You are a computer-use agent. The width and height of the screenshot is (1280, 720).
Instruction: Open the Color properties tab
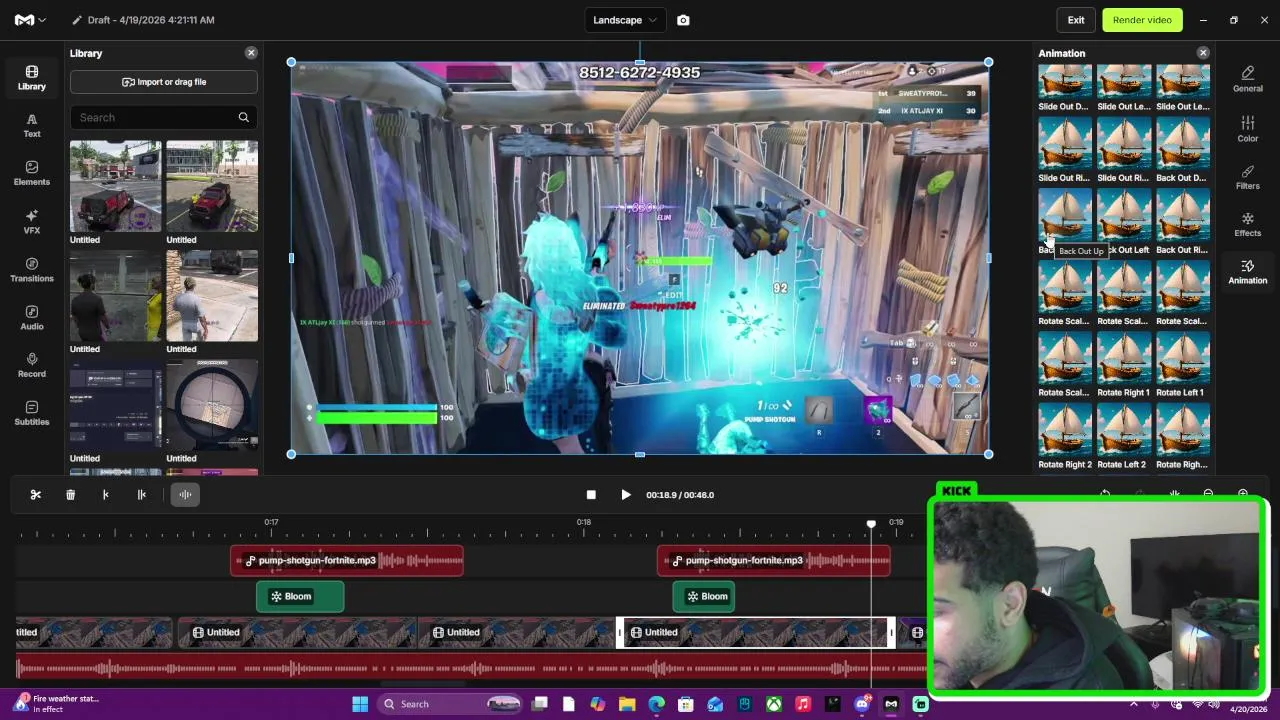click(x=1247, y=129)
